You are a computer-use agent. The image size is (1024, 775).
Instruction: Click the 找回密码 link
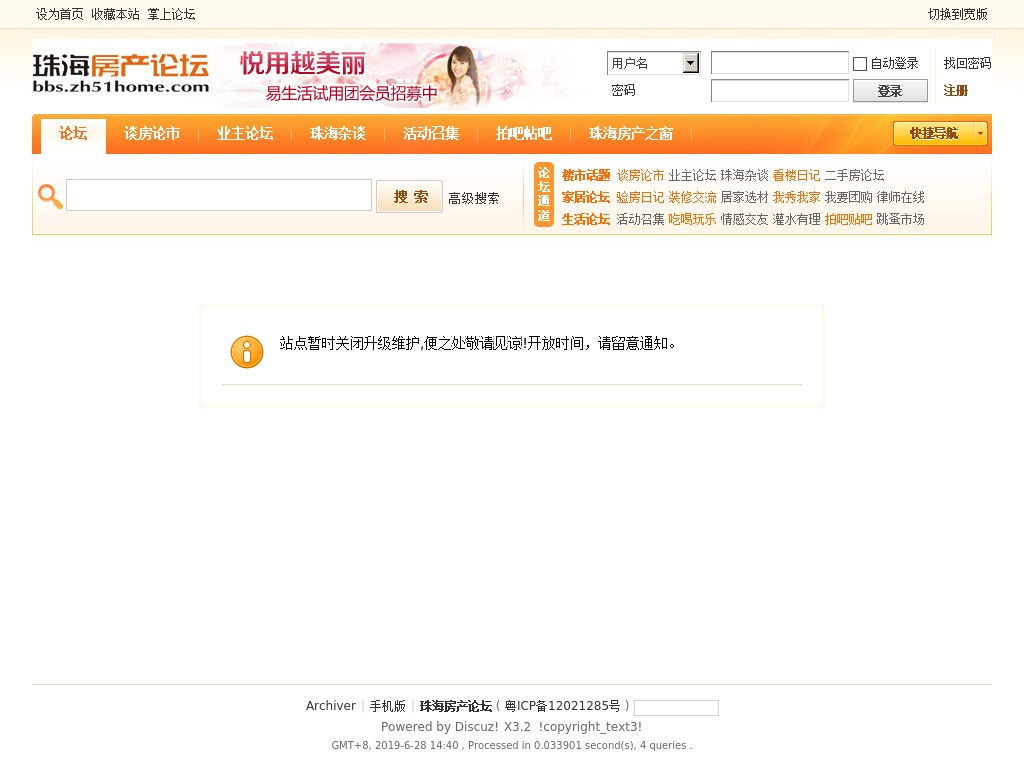coord(967,63)
